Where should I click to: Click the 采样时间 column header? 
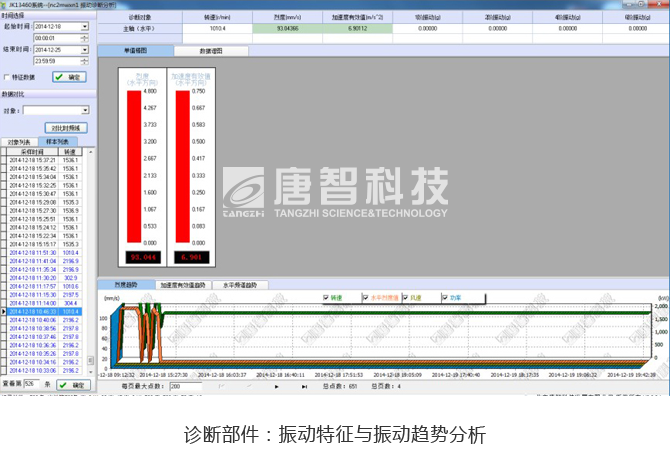pyautogui.click(x=32, y=152)
